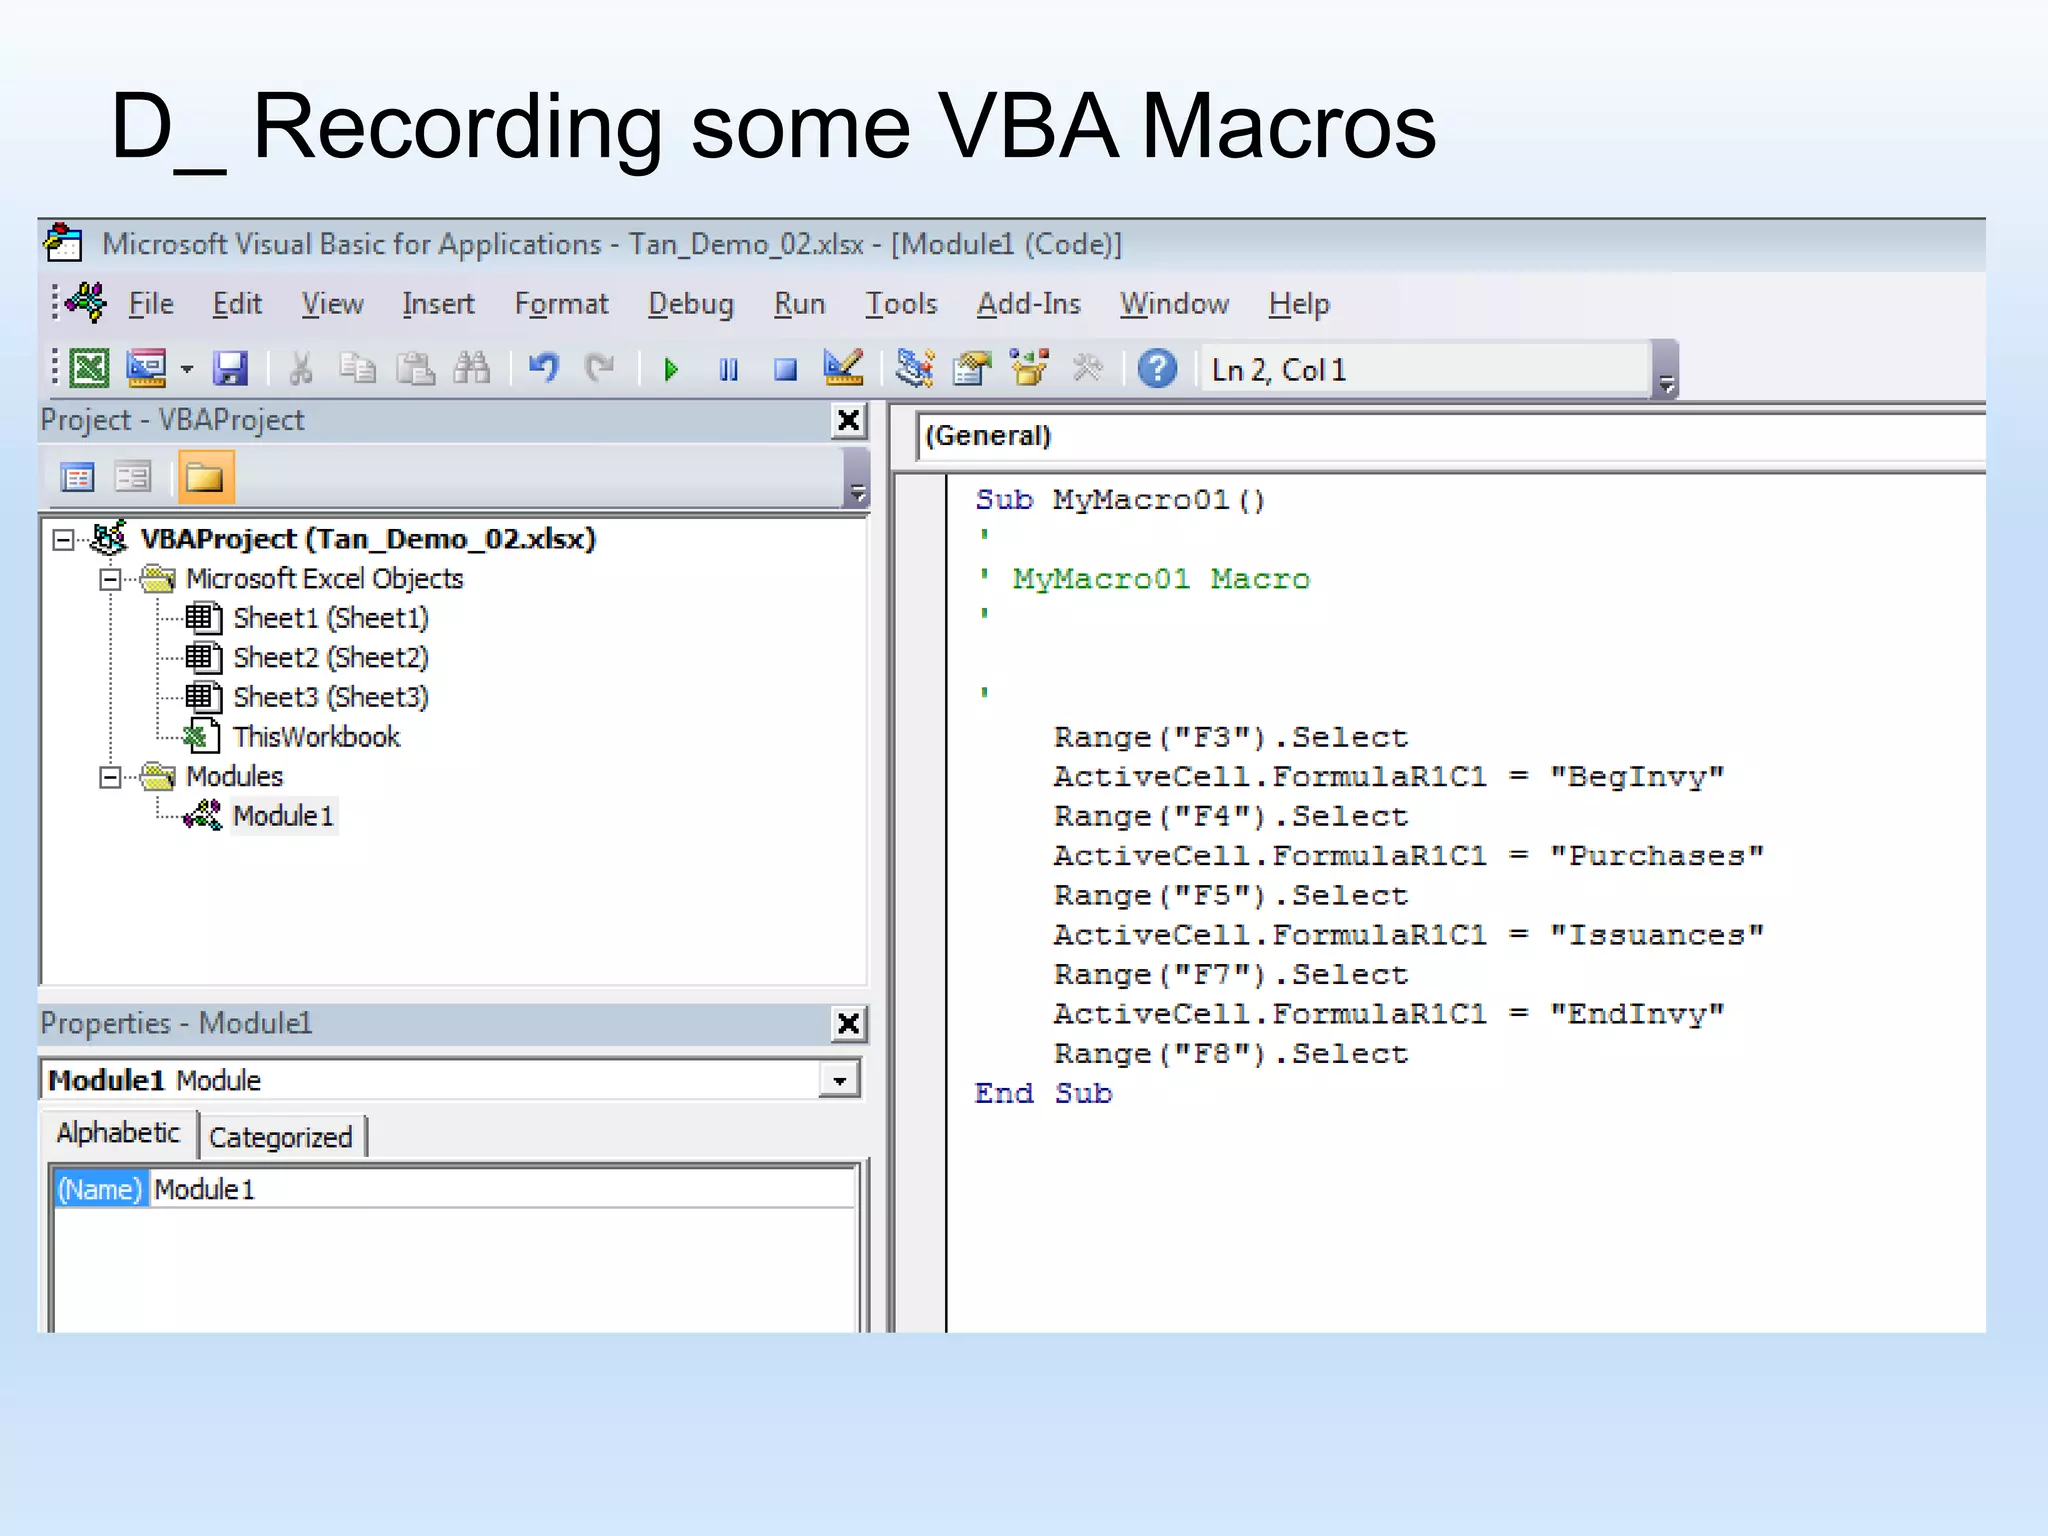Select the Modules folder in project tree
This screenshot has width=2048, height=1536.
coord(234,777)
